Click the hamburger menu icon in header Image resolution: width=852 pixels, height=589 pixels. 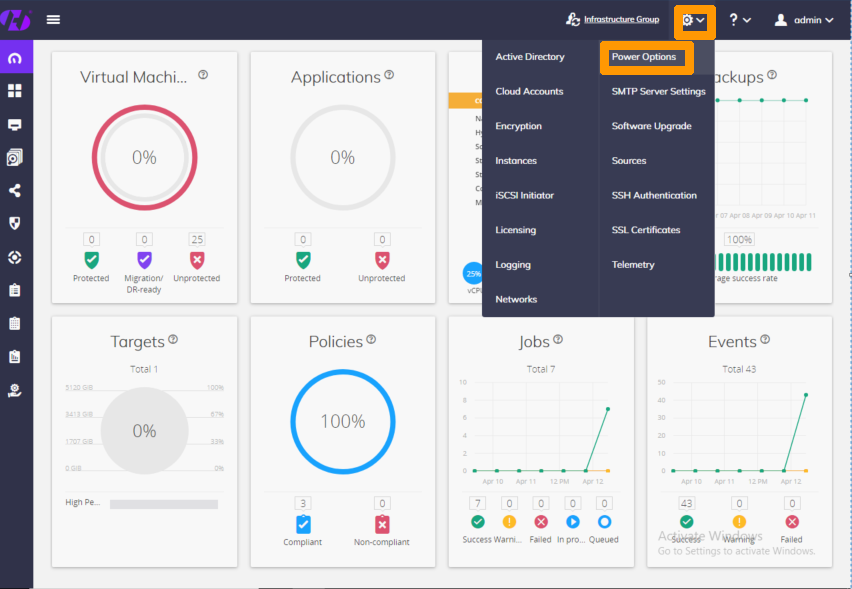(x=53, y=20)
